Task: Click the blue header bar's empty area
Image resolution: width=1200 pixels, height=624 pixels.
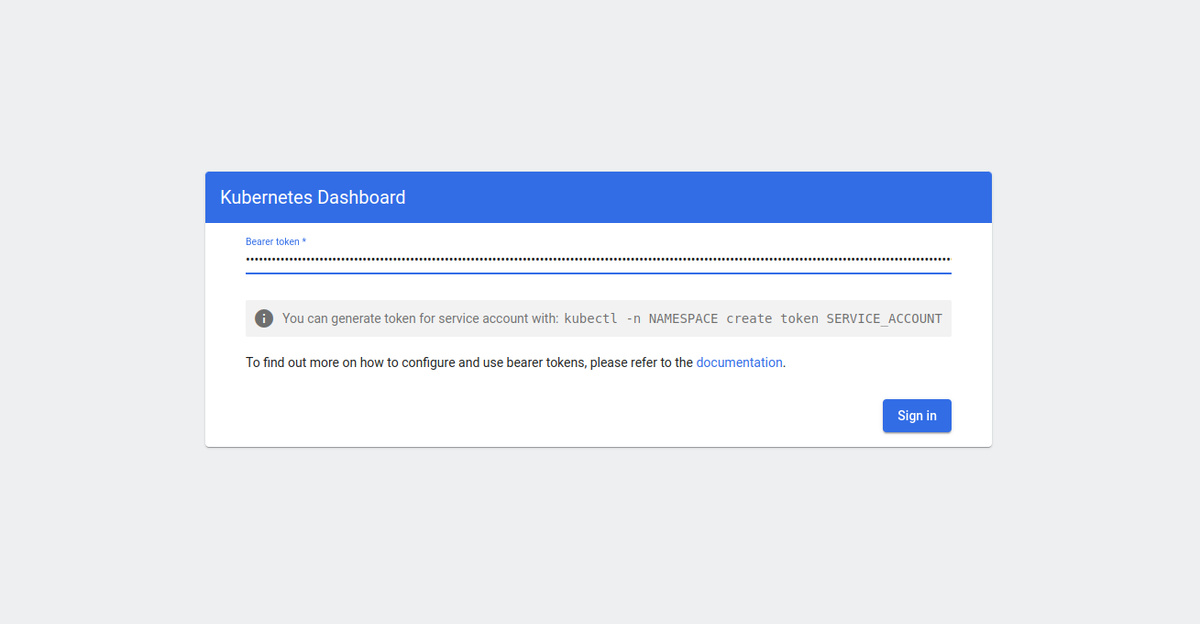Action: pyautogui.click(x=700, y=197)
